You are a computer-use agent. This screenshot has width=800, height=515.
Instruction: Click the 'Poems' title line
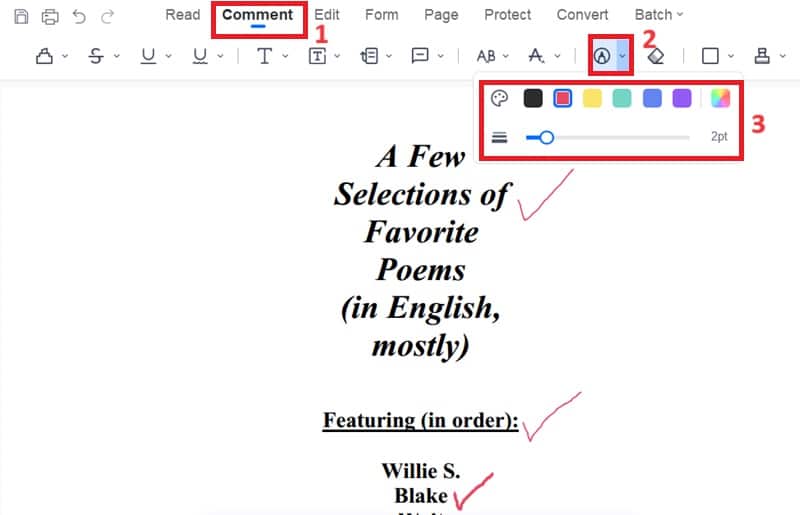421,270
